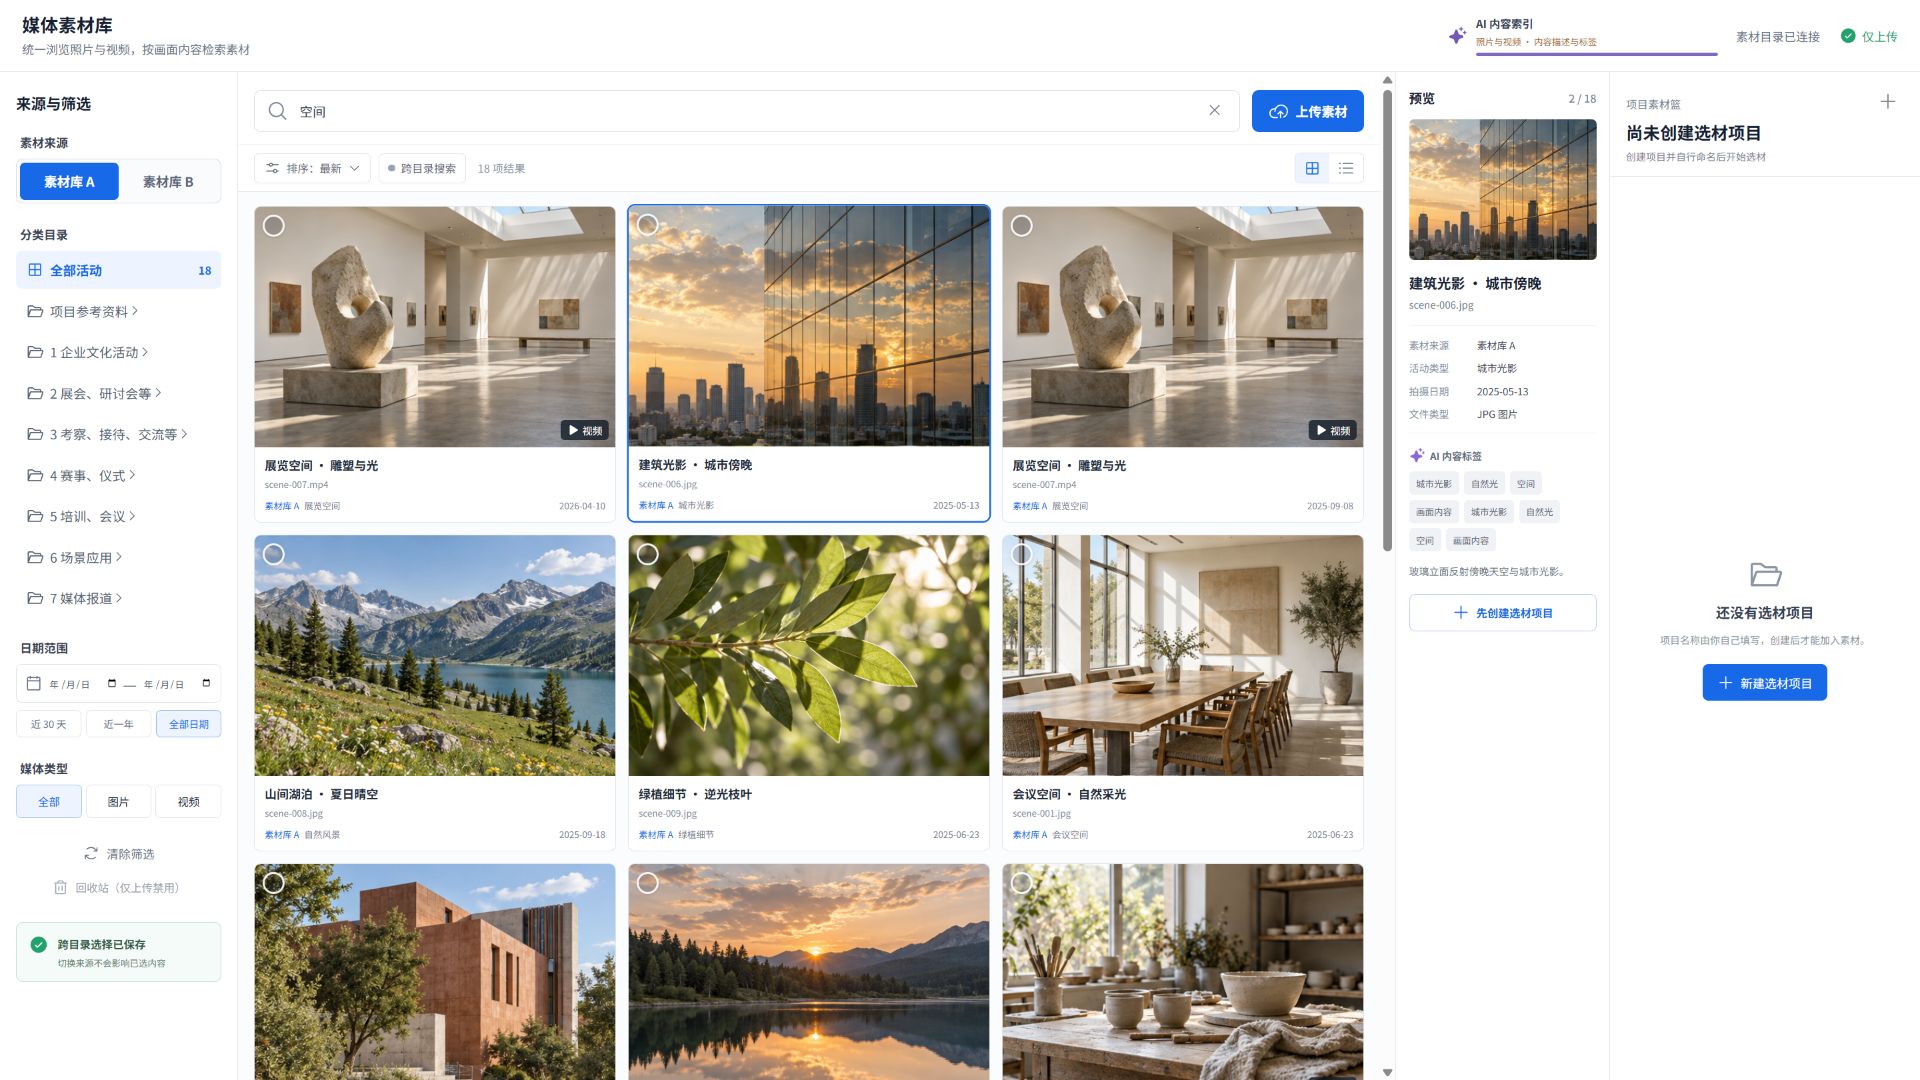The image size is (1920, 1080).
Task: Switch to list view icon
Action: [x=1346, y=168]
